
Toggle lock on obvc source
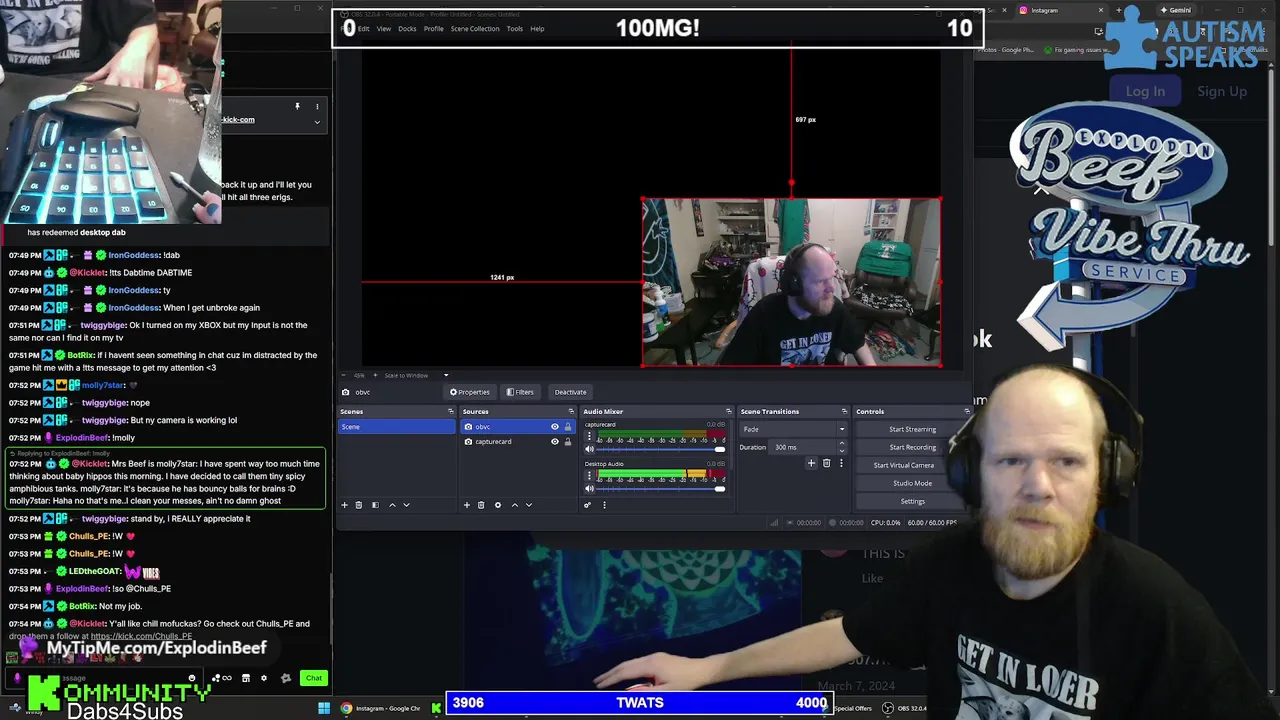(568, 427)
